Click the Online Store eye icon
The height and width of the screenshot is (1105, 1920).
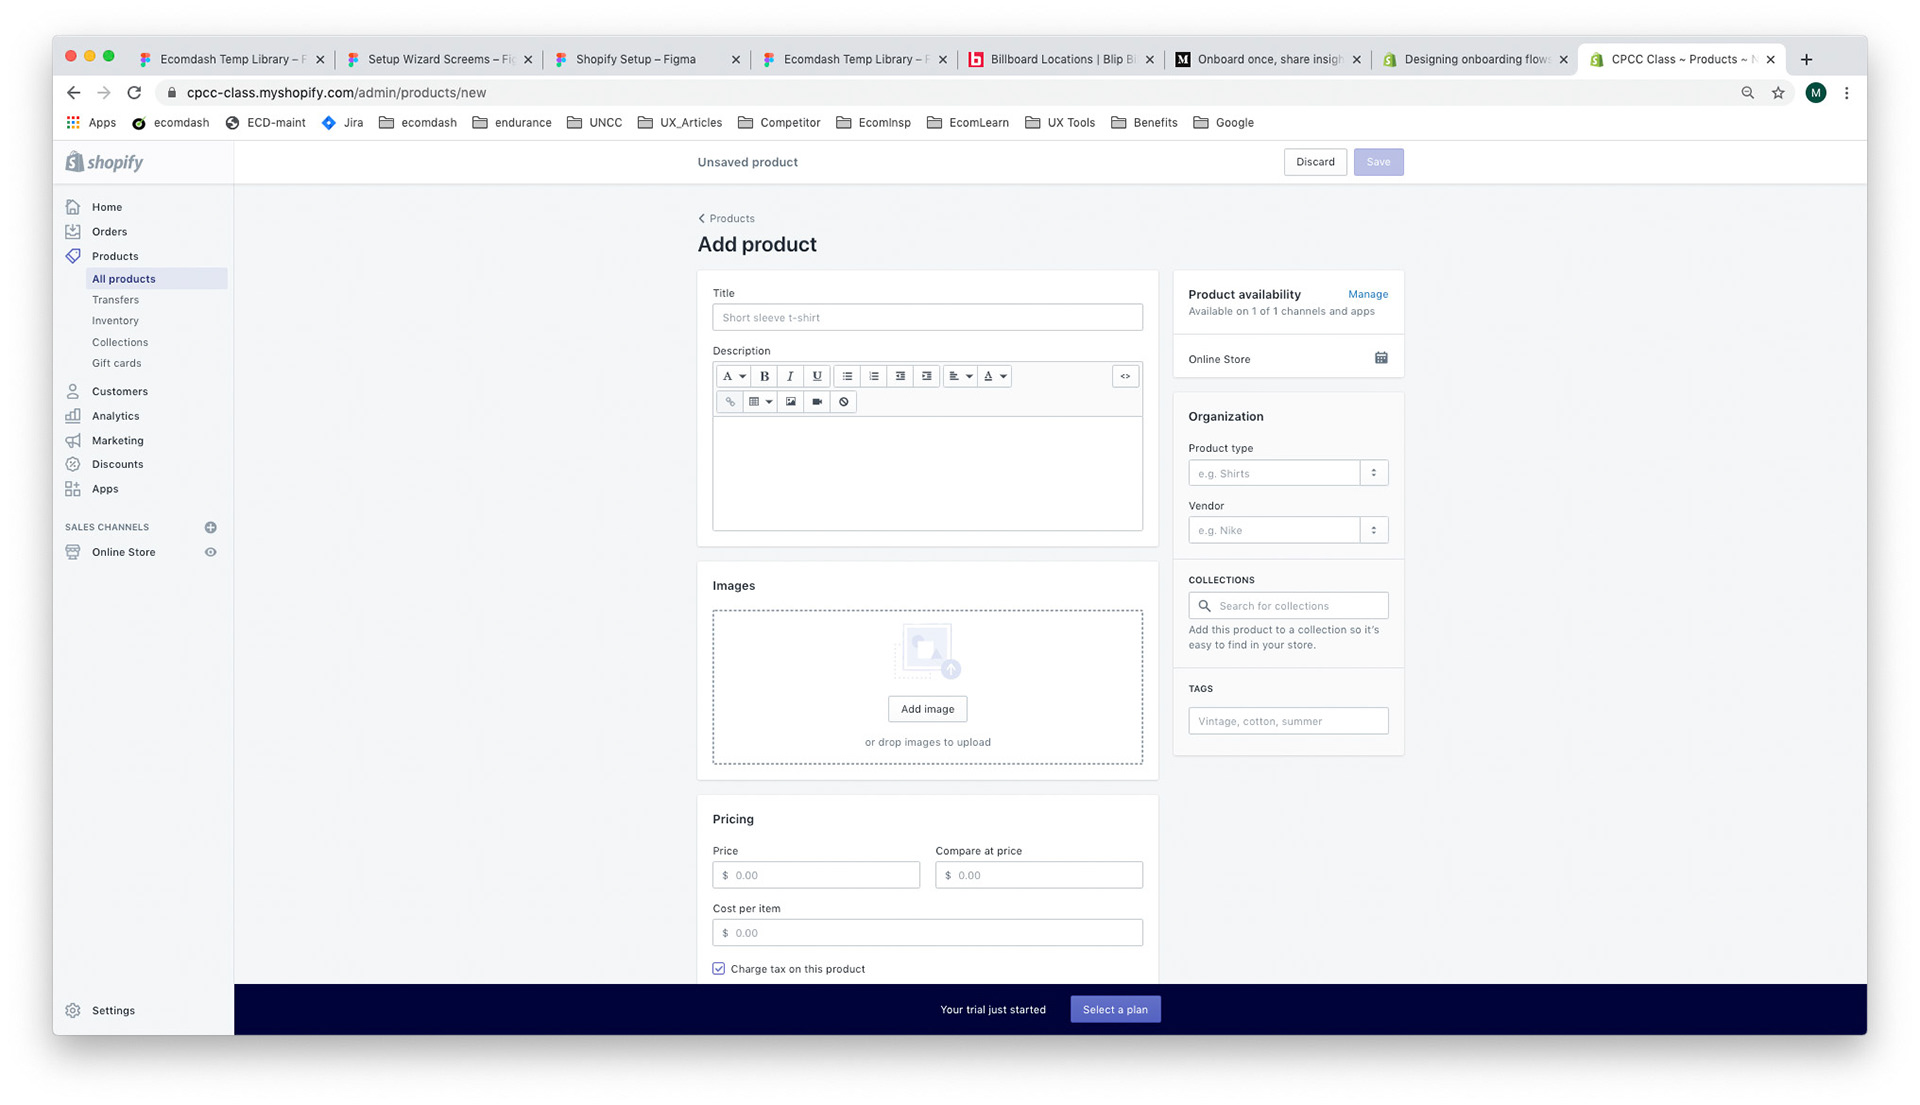click(x=210, y=552)
